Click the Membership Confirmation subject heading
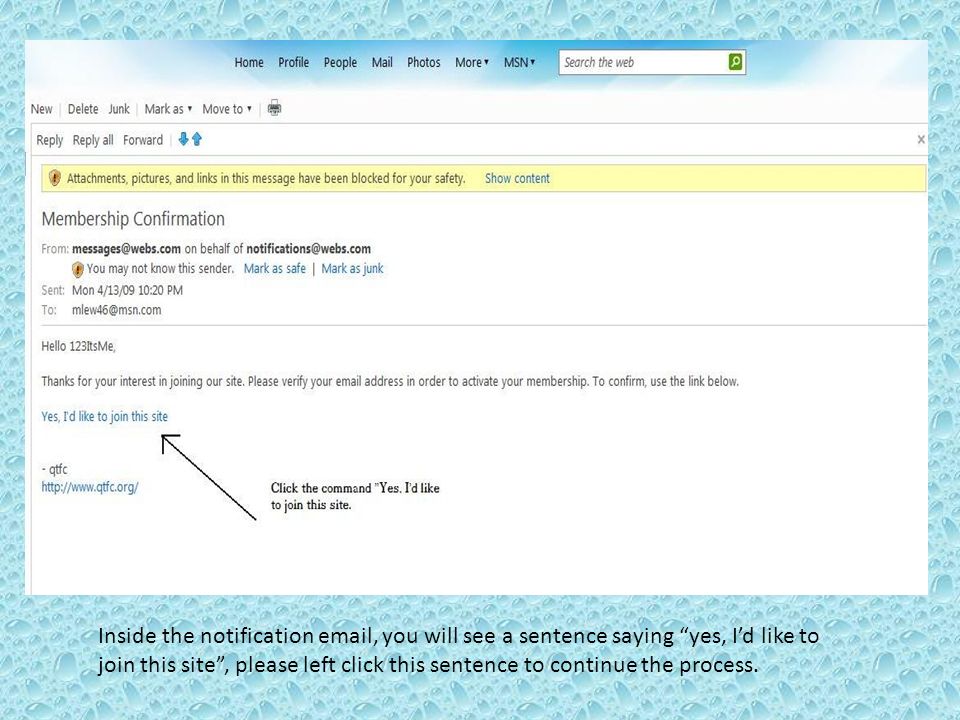960x720 pixels. [x=133, y=219]
